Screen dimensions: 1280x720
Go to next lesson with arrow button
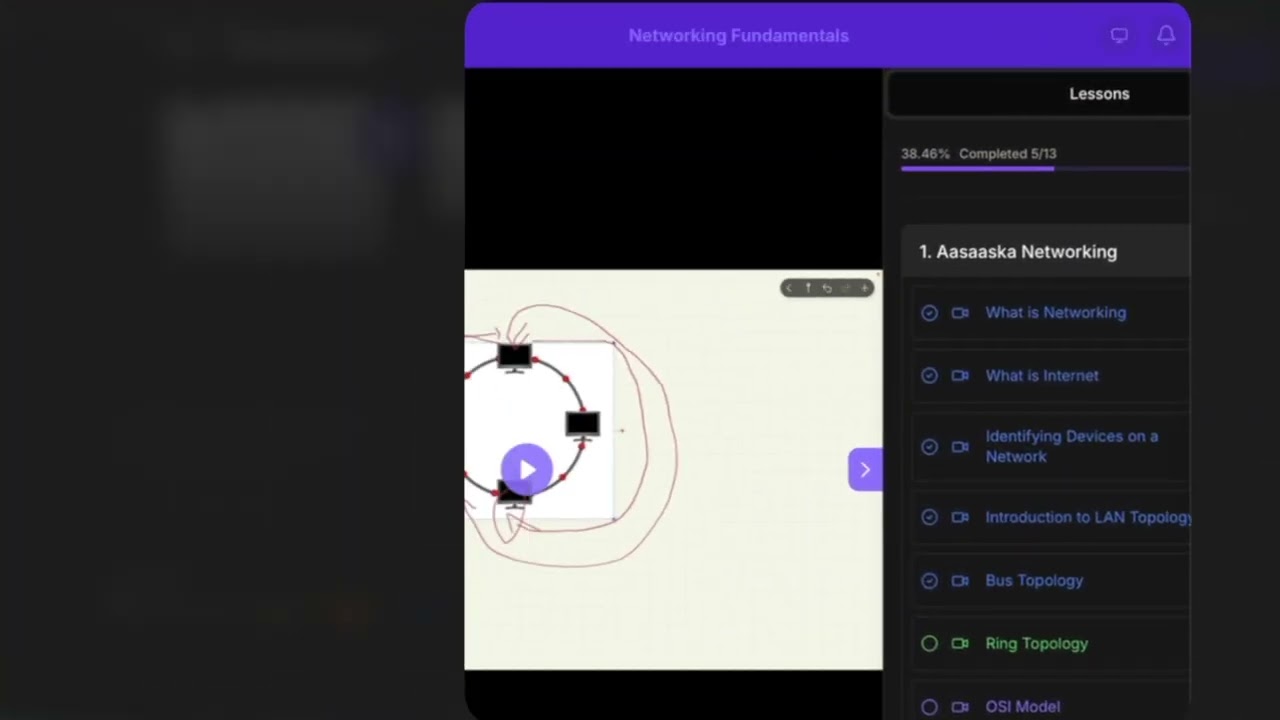click(865, 469)
